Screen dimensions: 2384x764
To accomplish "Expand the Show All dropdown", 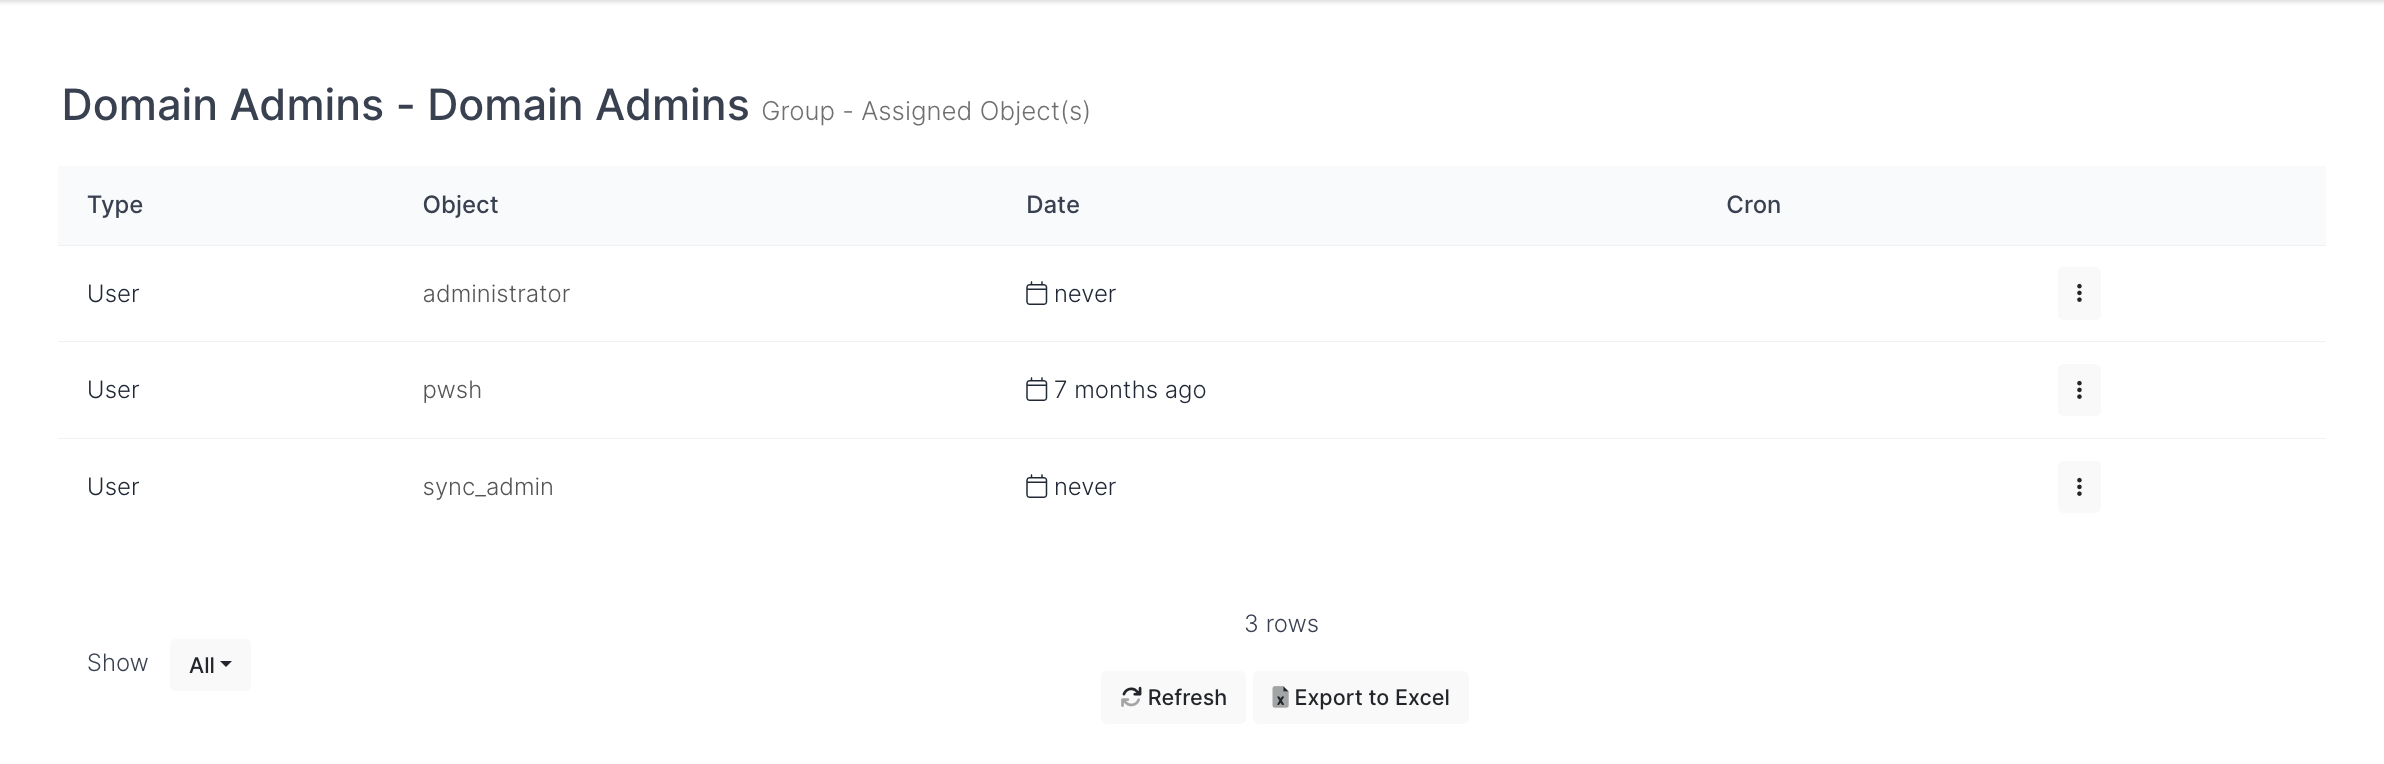I will click(x=210, y=665).
